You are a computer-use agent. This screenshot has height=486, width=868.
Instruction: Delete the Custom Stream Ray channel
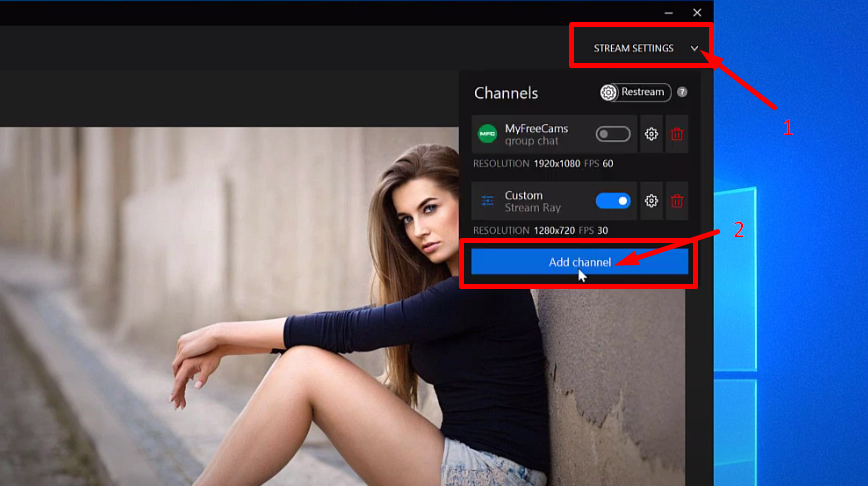[677, 201]
